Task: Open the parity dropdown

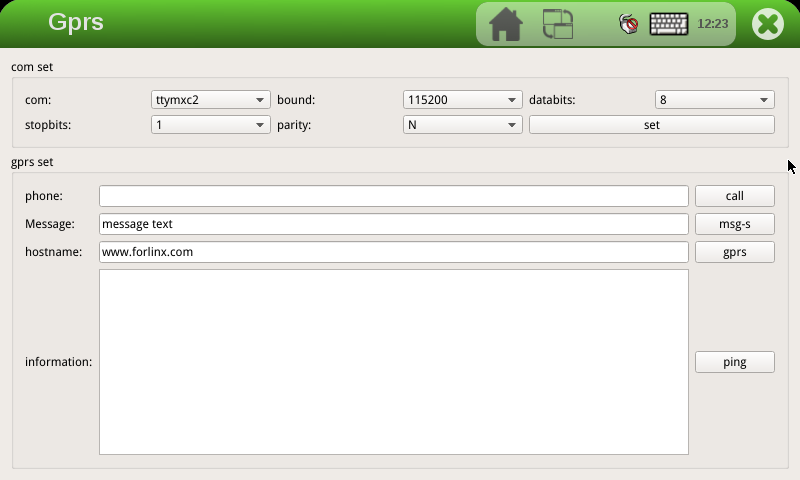Action: click(463, 125)
